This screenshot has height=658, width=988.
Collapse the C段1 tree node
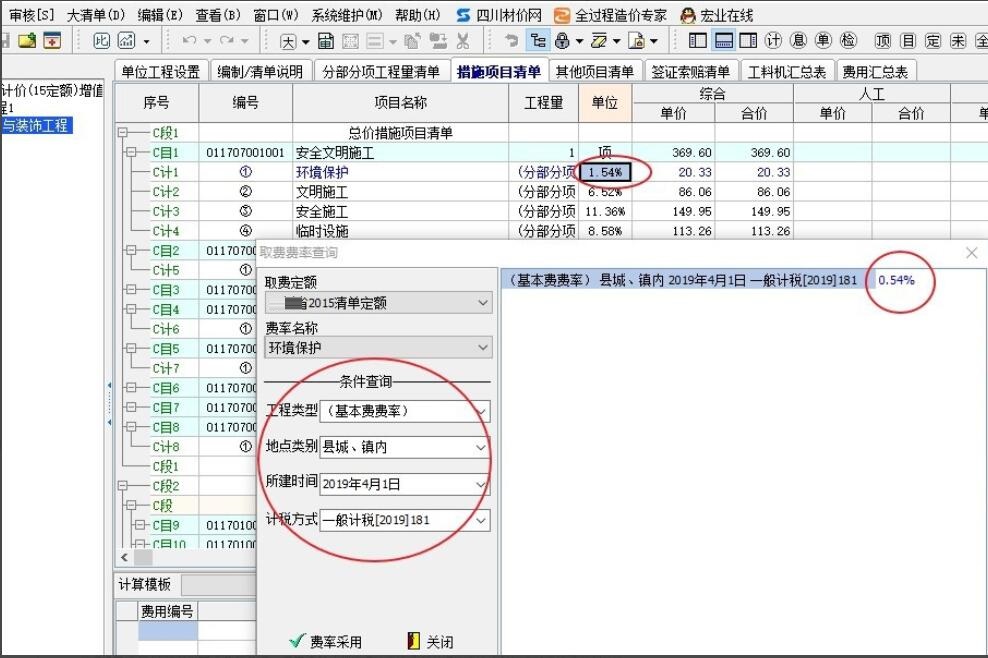click(122, 133)
